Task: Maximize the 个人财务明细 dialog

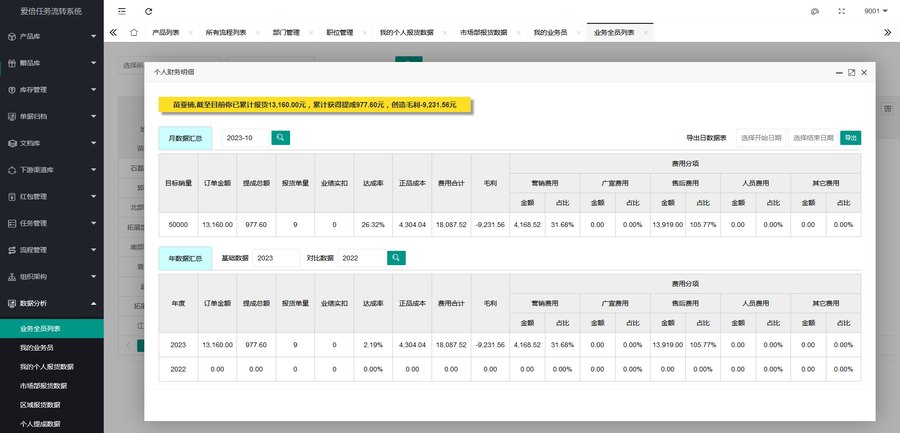Action: (851, 72)
